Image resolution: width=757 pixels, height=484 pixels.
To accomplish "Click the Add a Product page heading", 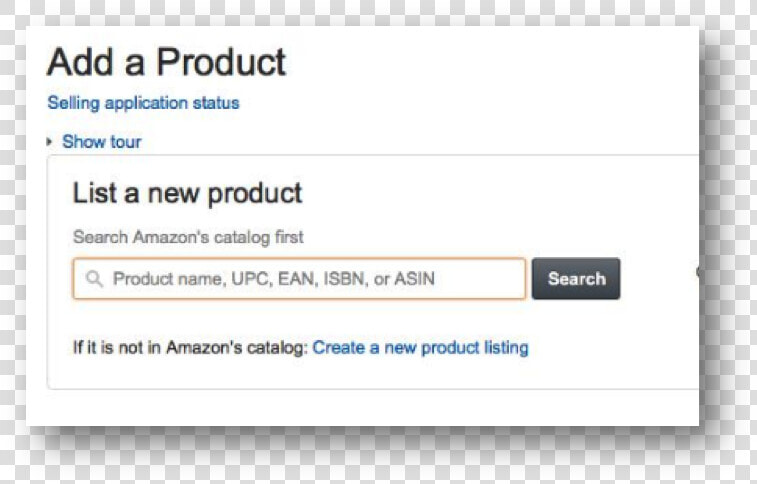I will tap(167, 62).
